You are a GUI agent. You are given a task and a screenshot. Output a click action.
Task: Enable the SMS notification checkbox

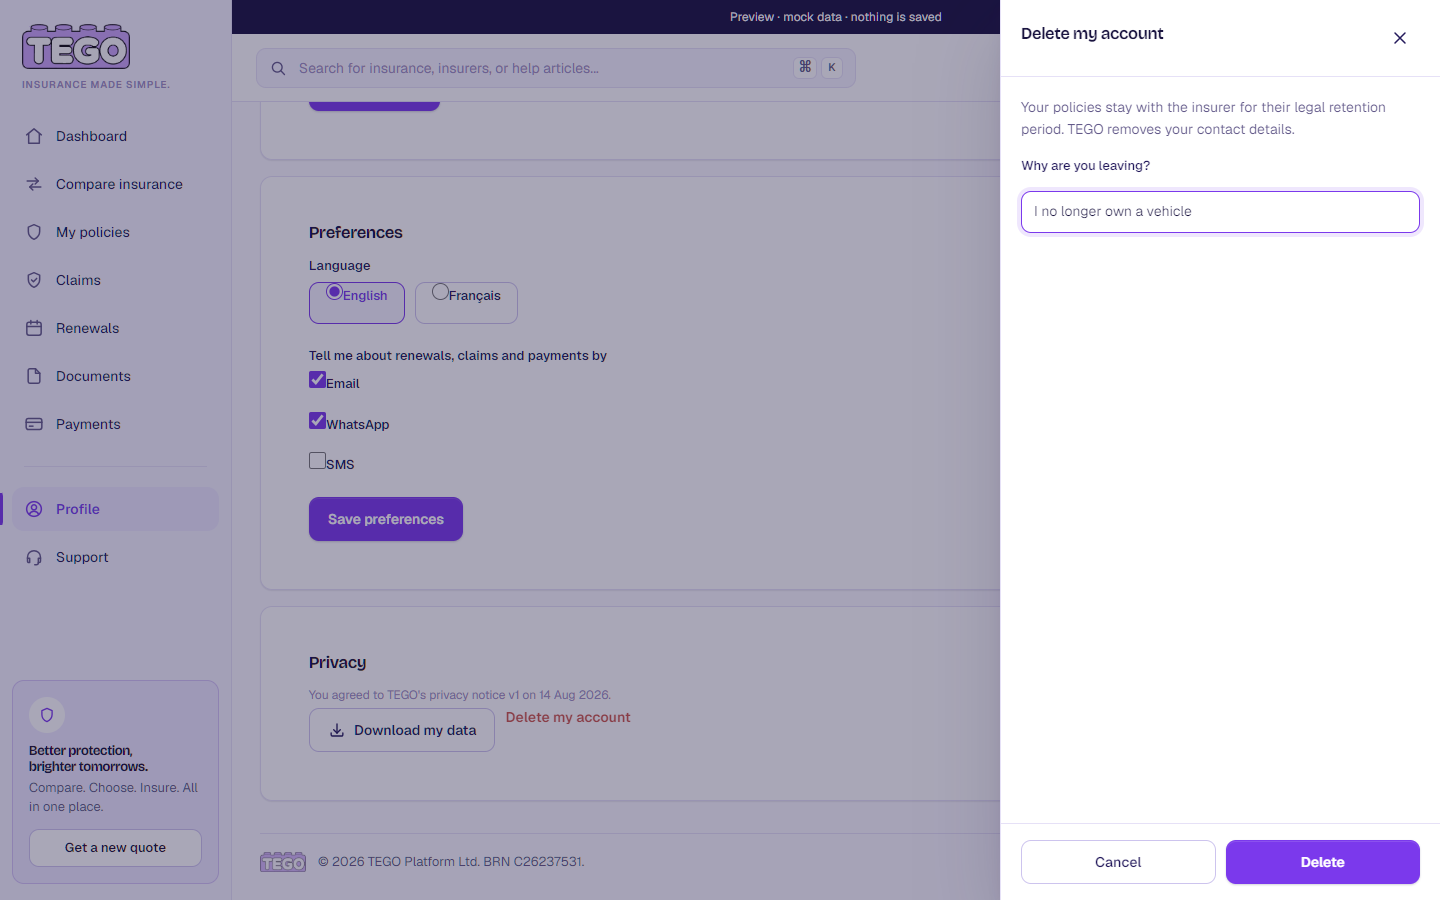coord(317,461)
